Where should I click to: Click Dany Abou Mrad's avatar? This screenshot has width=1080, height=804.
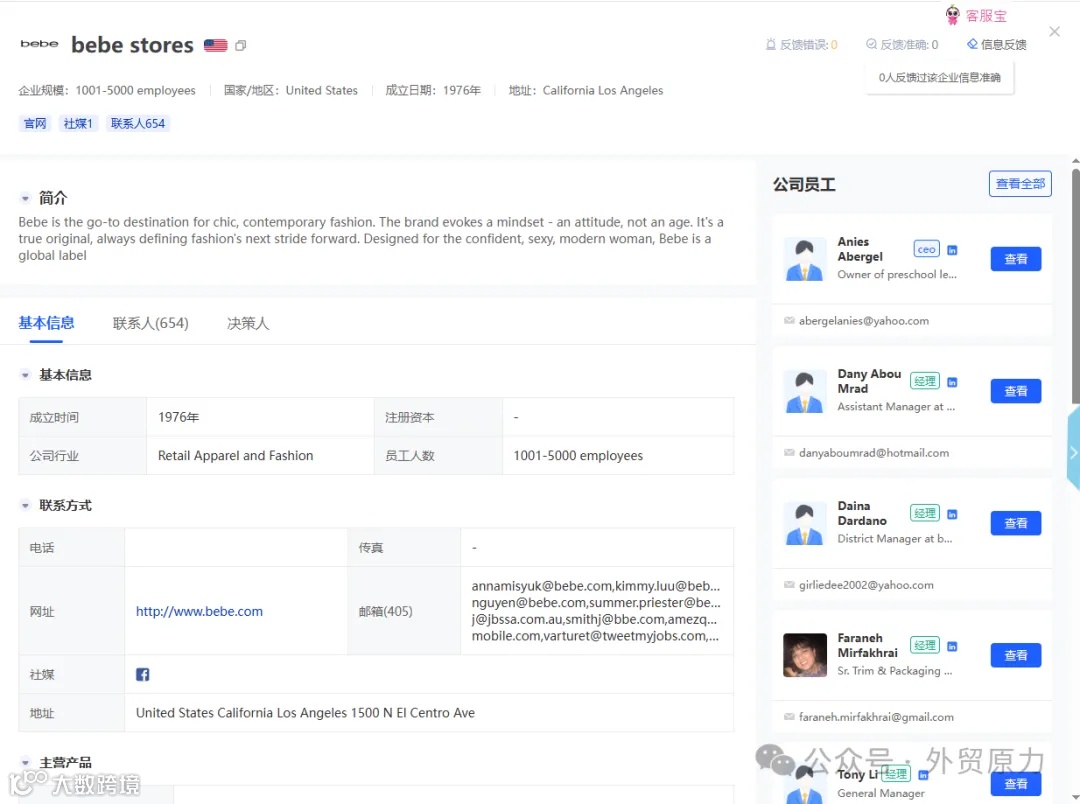804,391
